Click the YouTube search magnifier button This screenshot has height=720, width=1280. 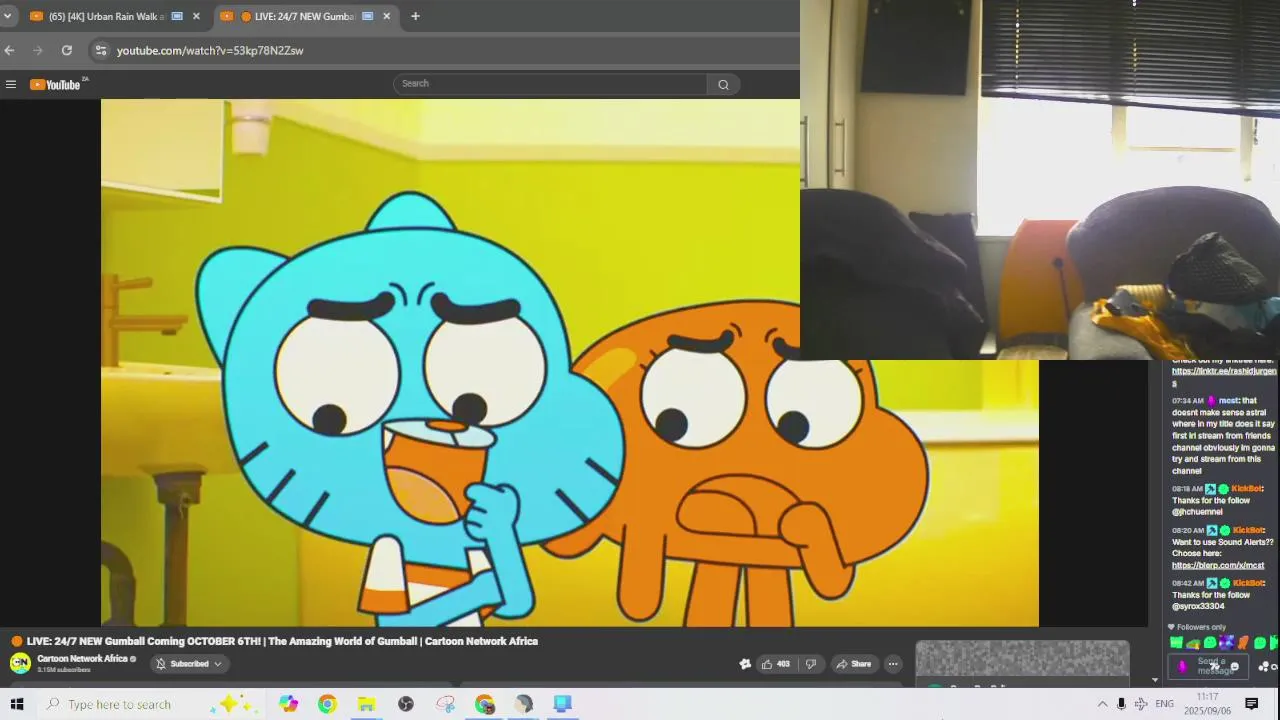click(723, 84)
